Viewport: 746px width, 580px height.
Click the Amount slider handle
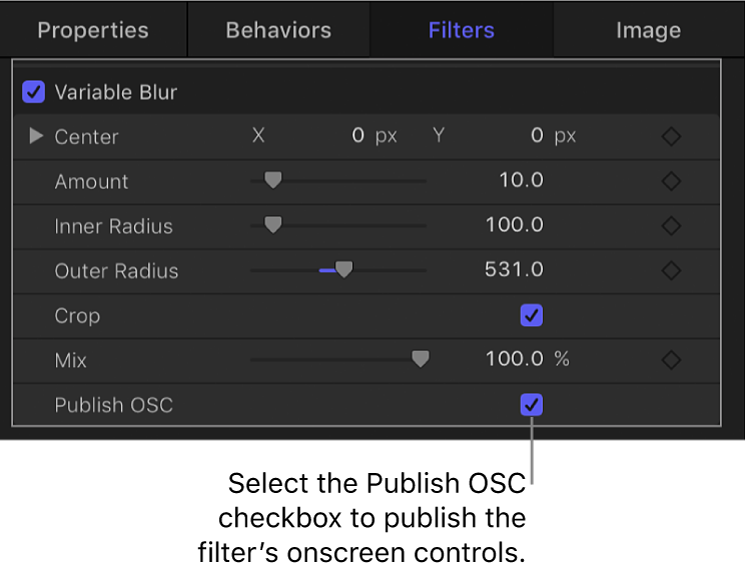272,181
